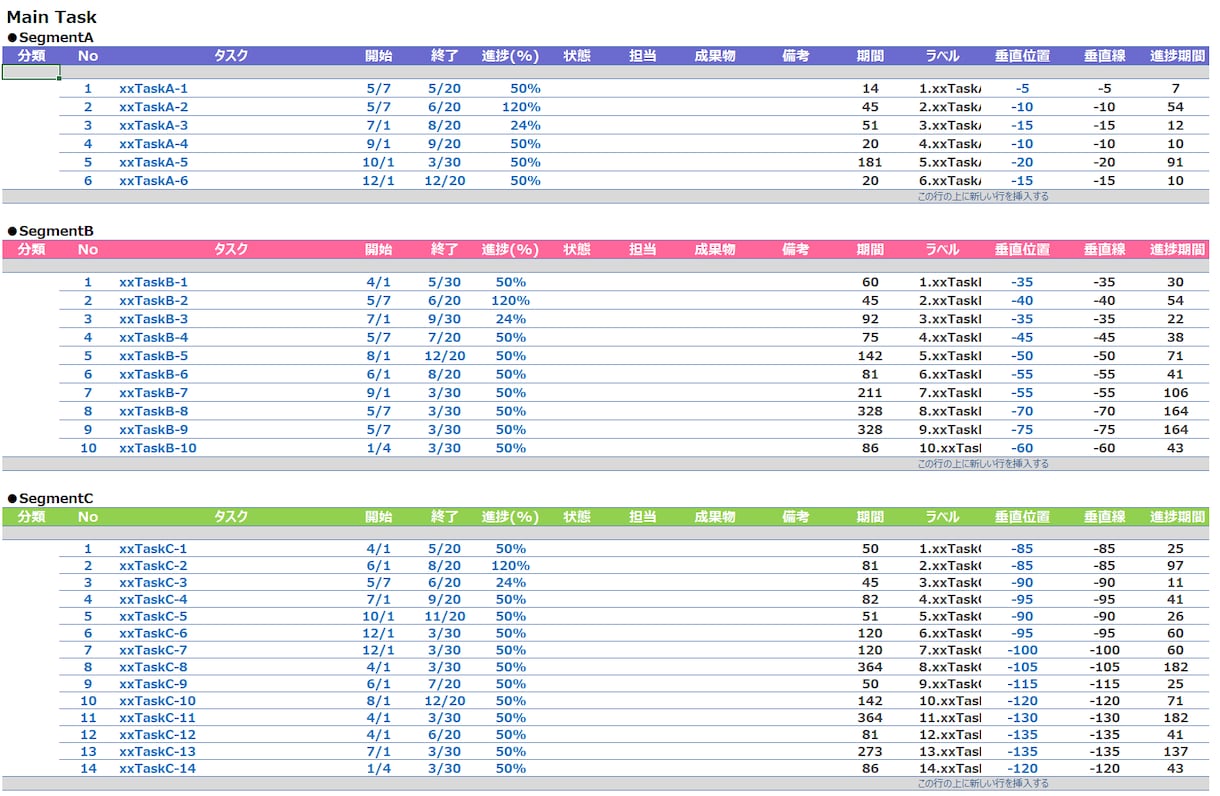The width and height of the screenshot is (1220, 796).
Task: Select end date 12/20 of xxTaskB-5
Action: click(x=445, y=356)
